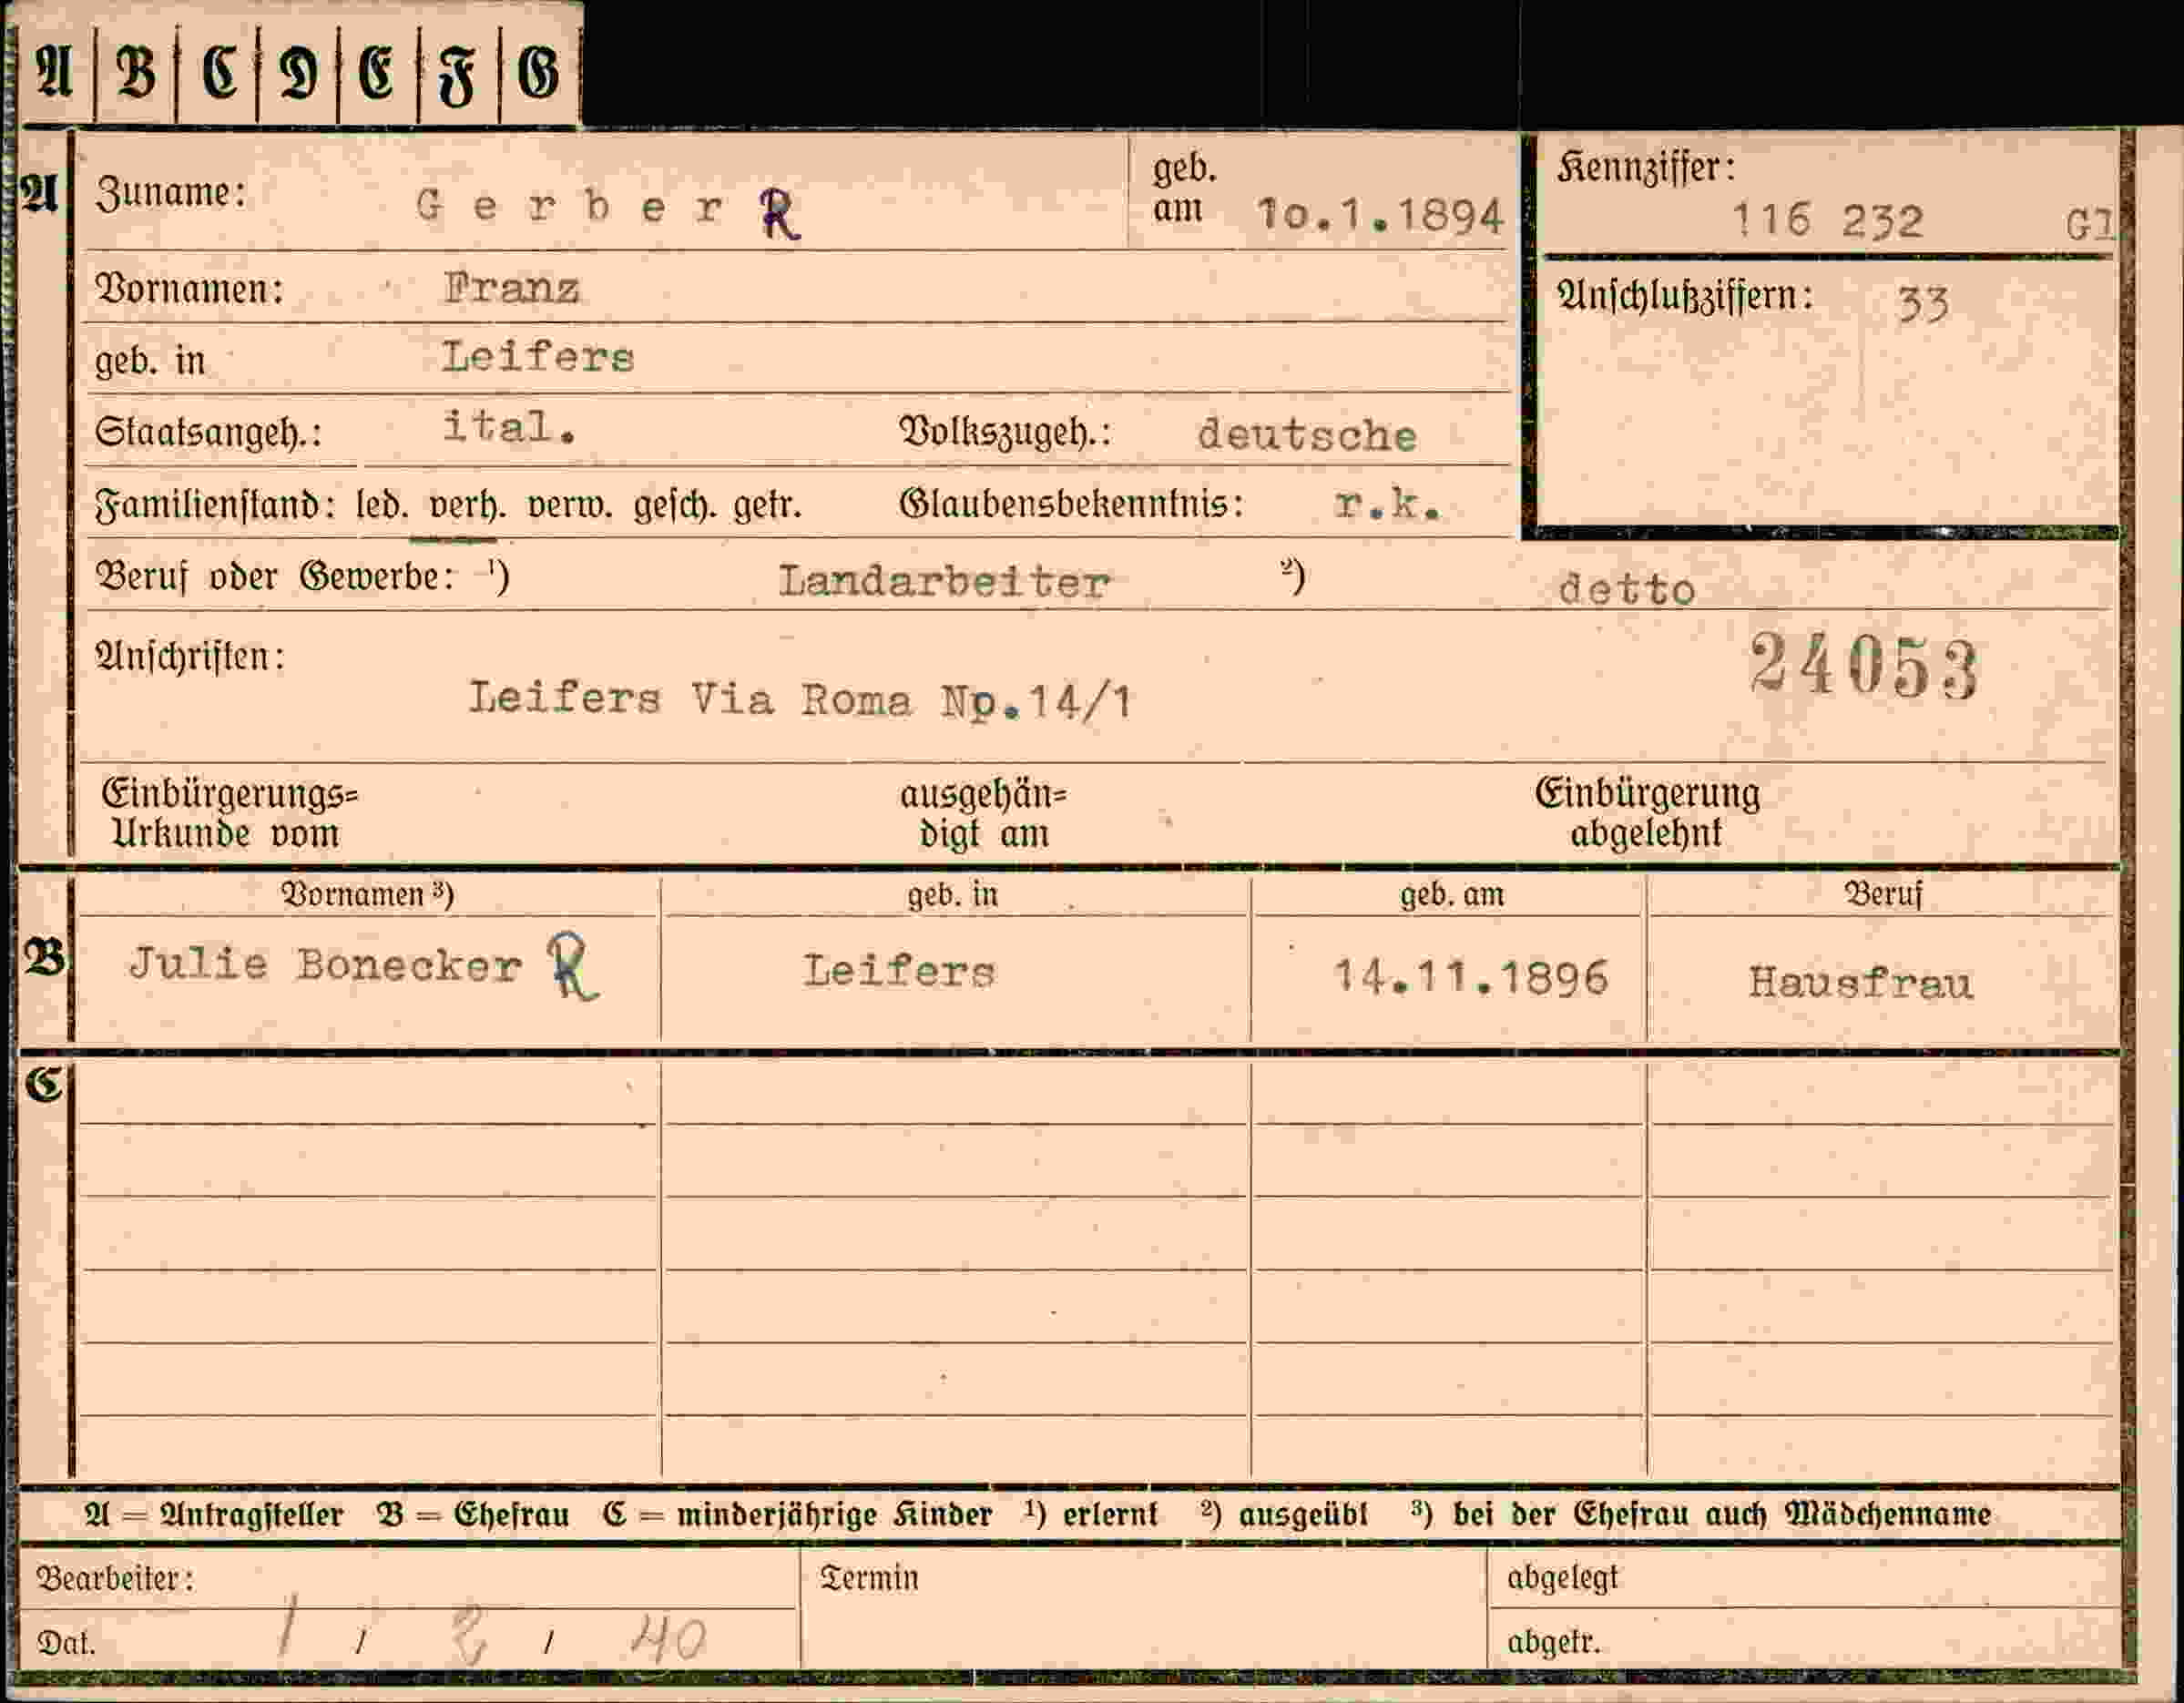Select index tab letter G

click(x=539, y=74)
